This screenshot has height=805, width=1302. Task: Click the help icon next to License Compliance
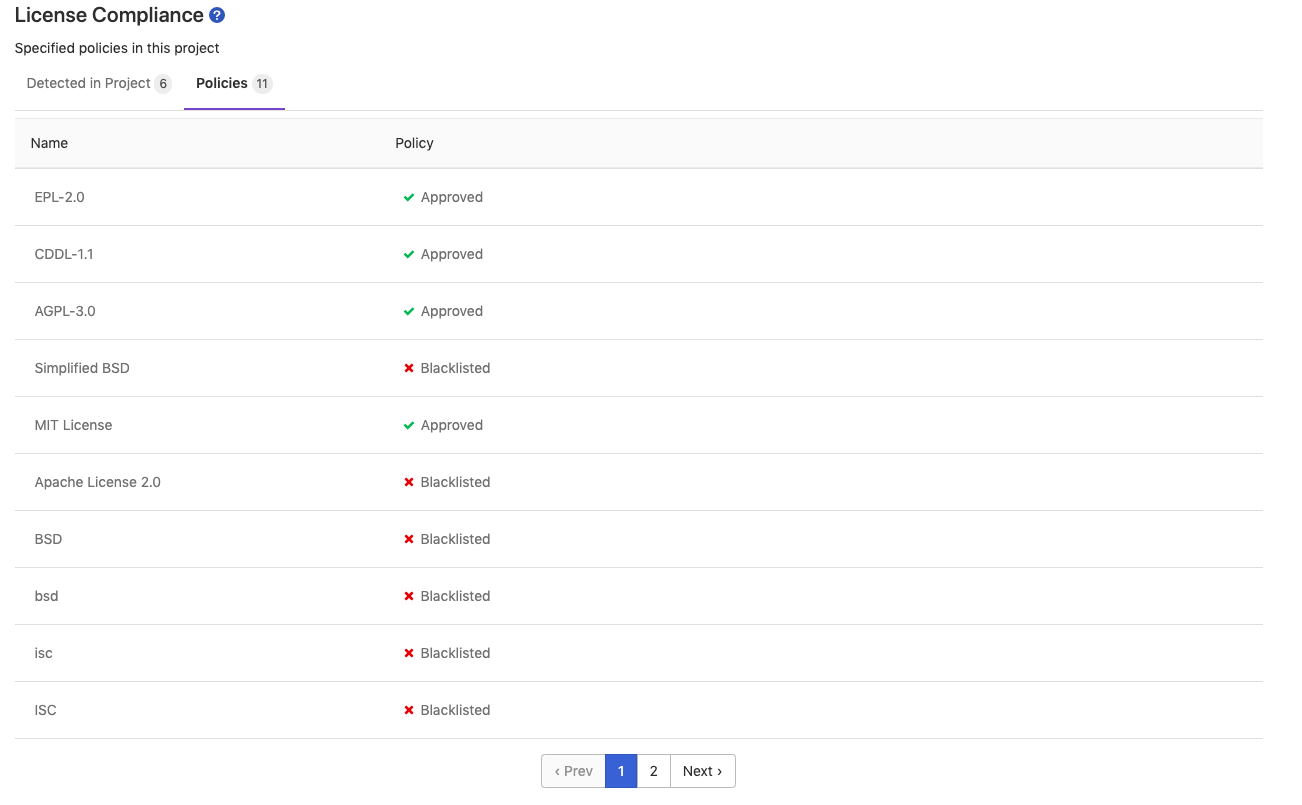coord(217,14)
